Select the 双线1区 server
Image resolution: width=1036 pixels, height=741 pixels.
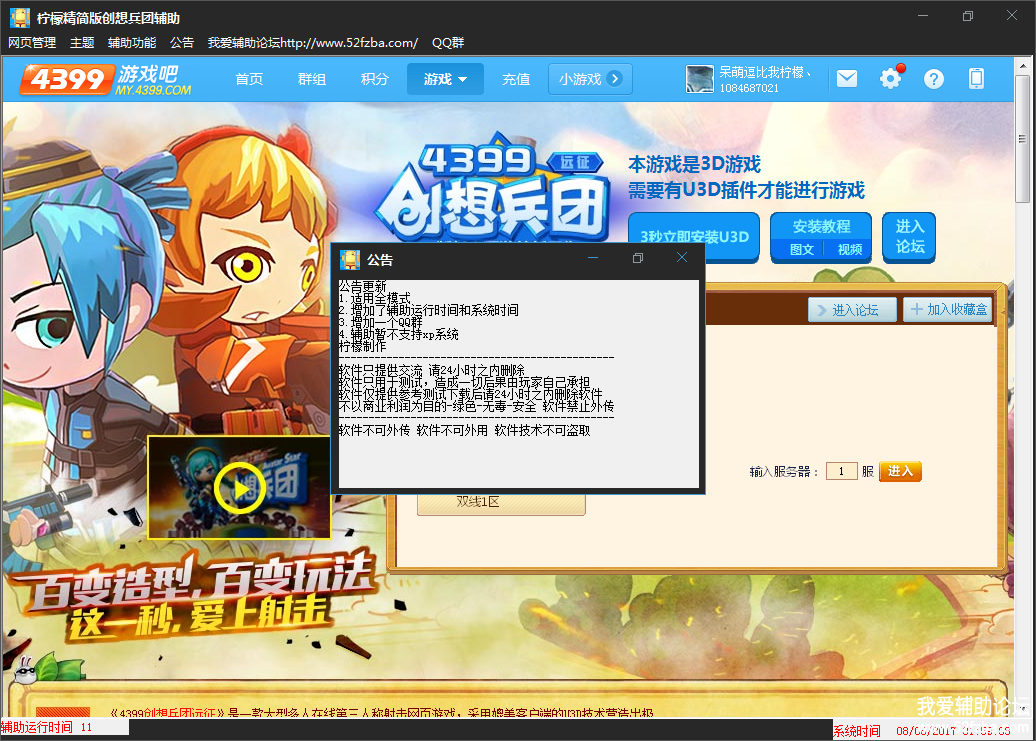click(501, 503)
